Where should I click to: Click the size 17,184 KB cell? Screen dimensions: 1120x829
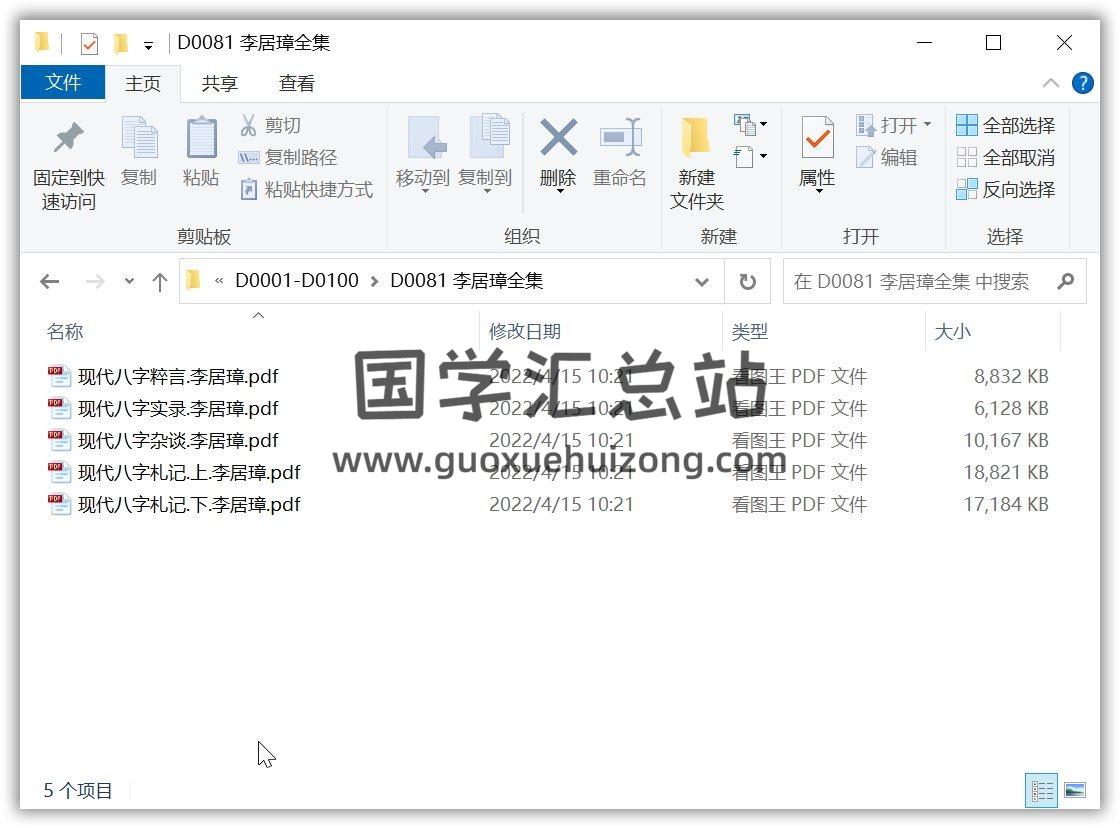pos(1006,505)
